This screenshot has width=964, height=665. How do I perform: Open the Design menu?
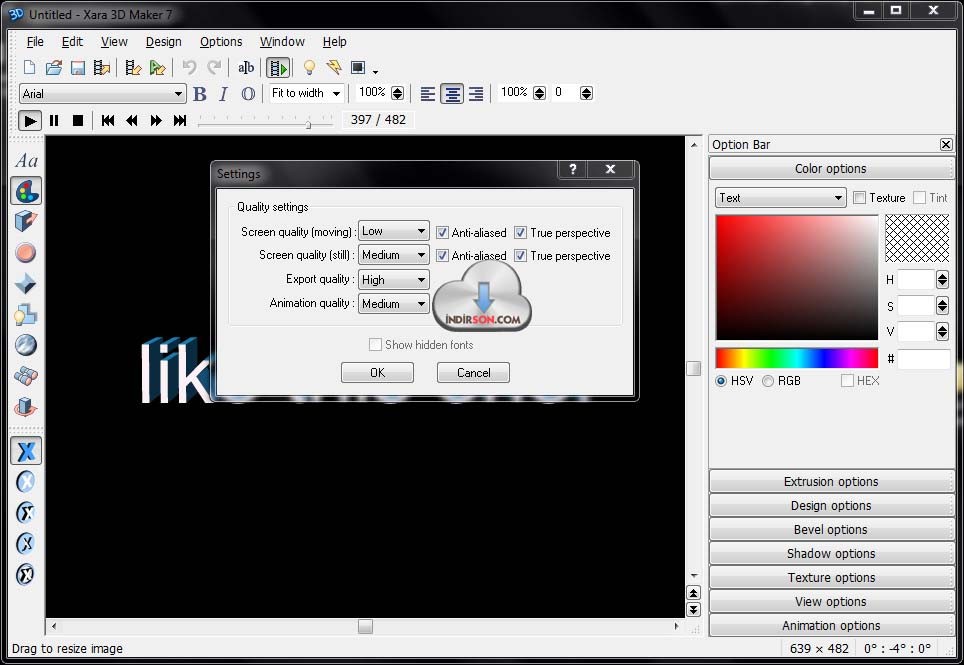[x=164, y=42]
